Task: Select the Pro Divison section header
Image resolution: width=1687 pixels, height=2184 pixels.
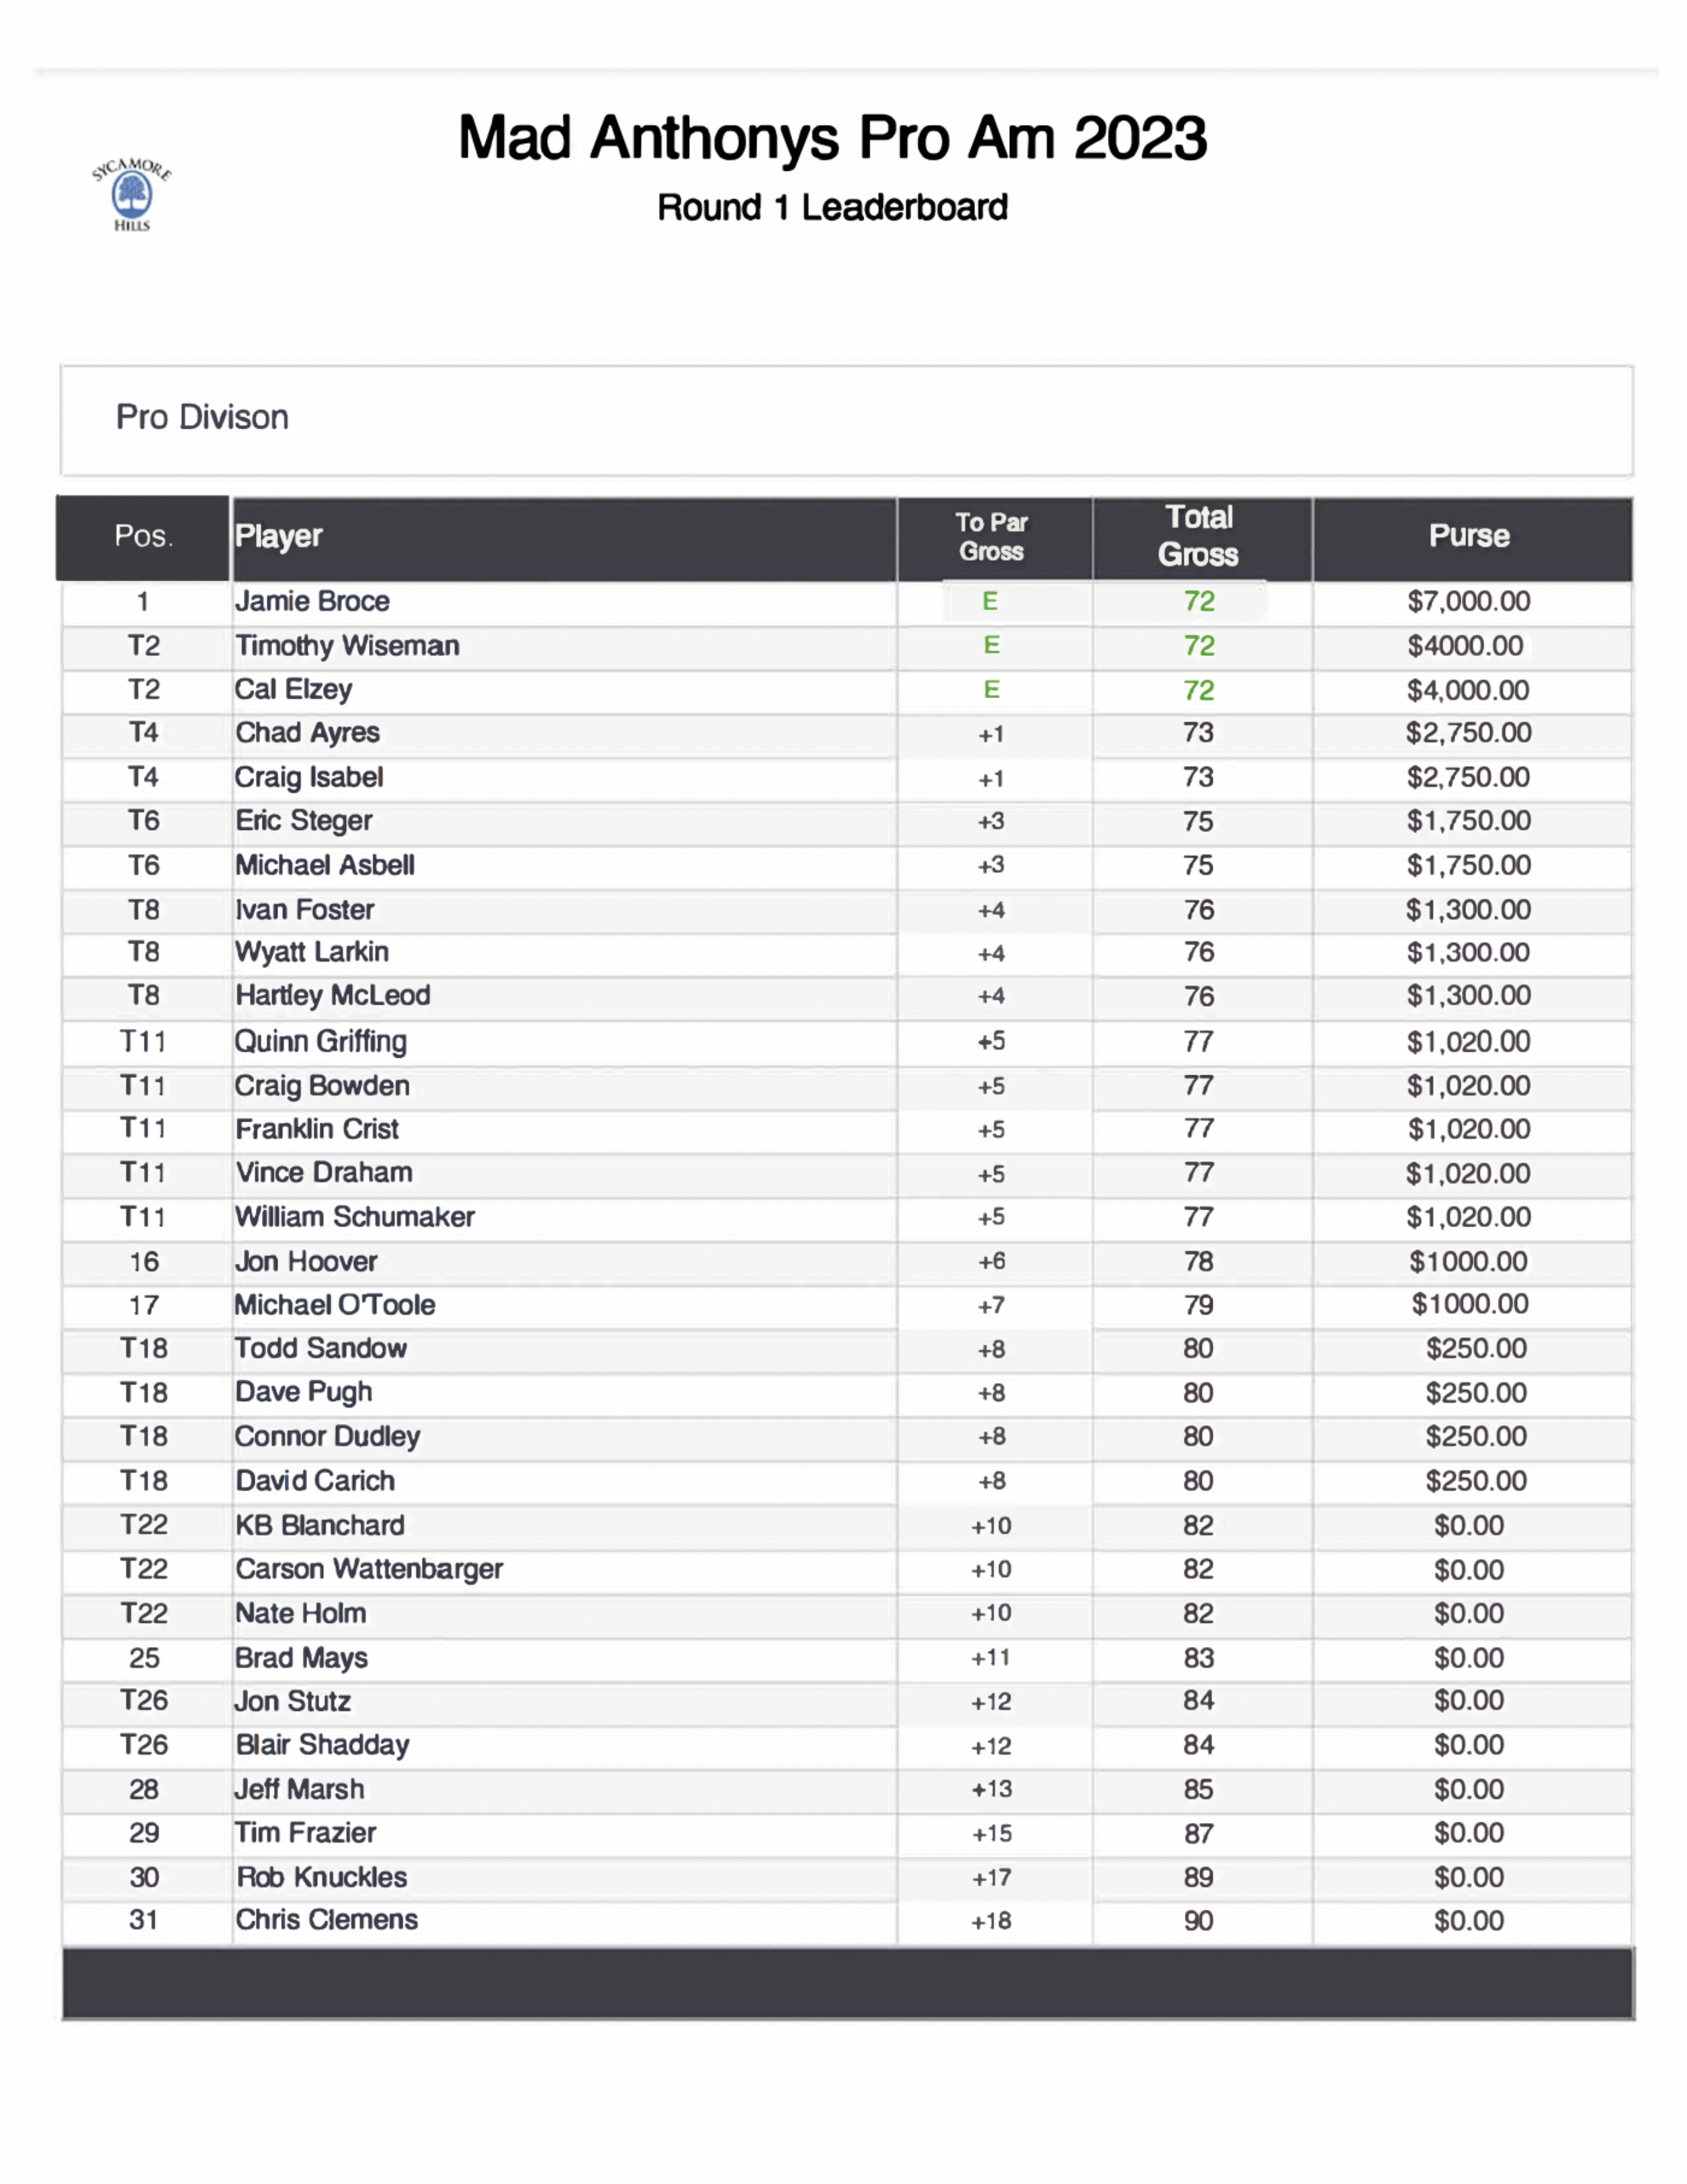Action: tap(202, 417)
